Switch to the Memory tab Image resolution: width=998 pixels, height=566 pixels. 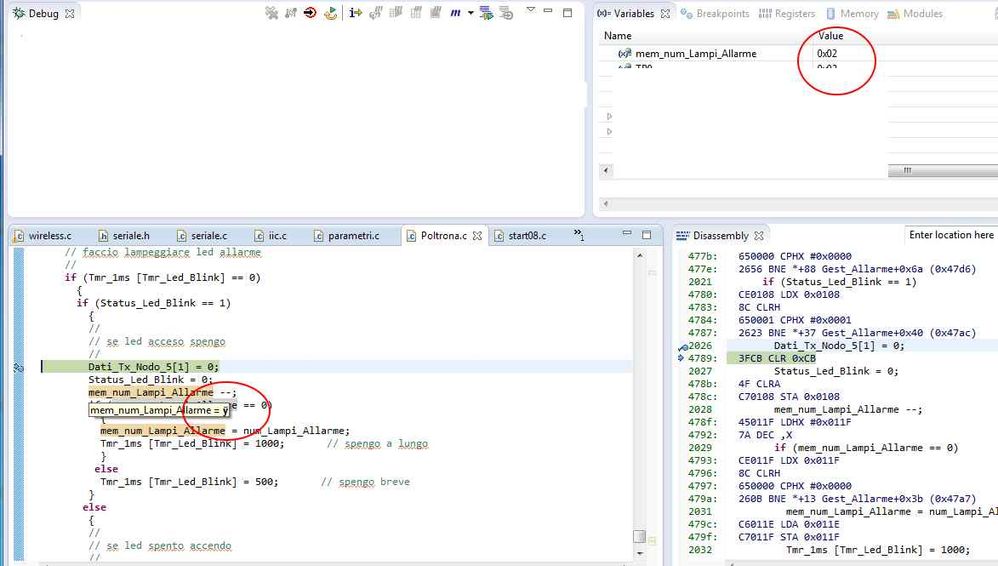coord(852,13)
